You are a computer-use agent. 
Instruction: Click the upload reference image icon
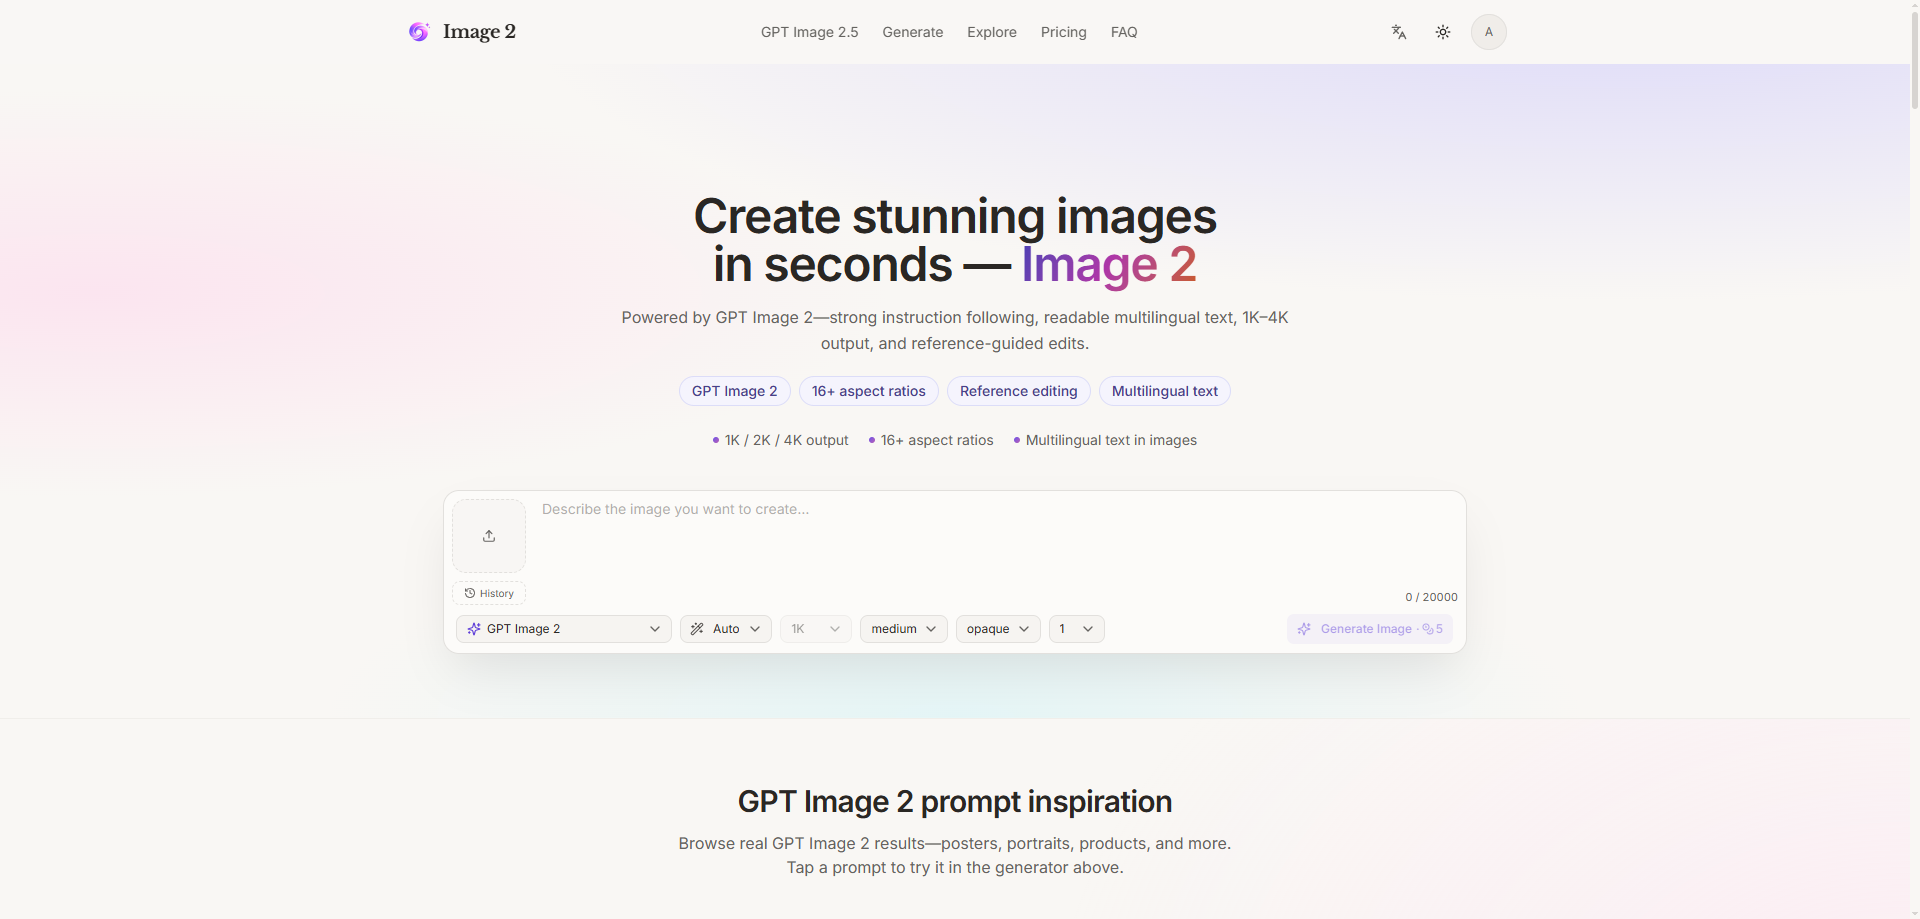pyautogui.click(x=489, y=536)
